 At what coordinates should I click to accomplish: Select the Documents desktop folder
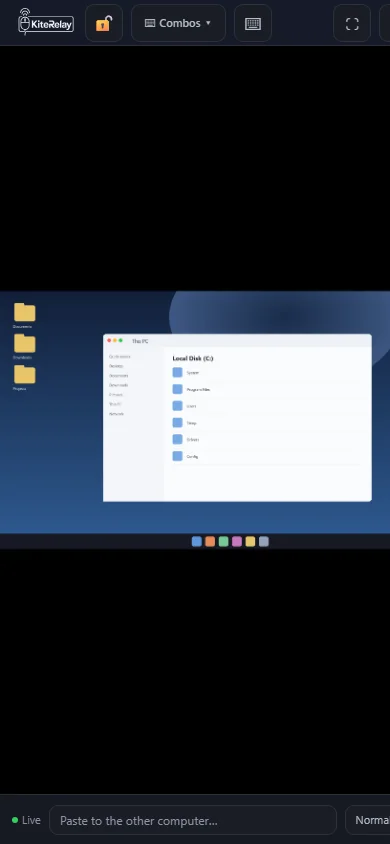click(x=24, y=316)
